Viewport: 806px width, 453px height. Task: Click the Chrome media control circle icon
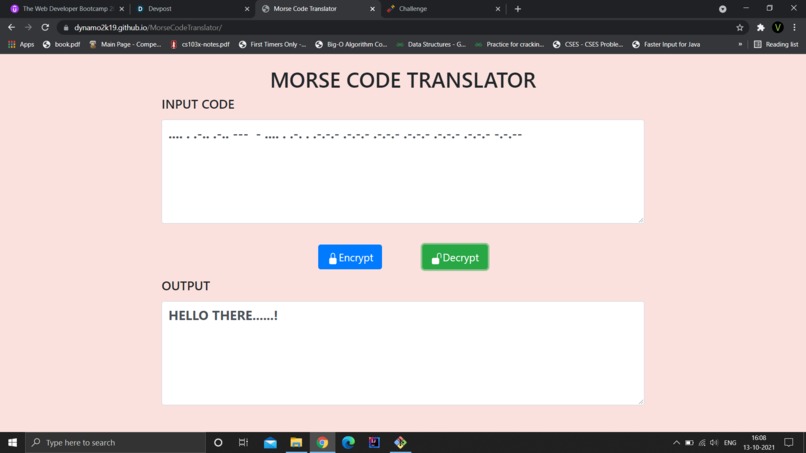point(722,9)
